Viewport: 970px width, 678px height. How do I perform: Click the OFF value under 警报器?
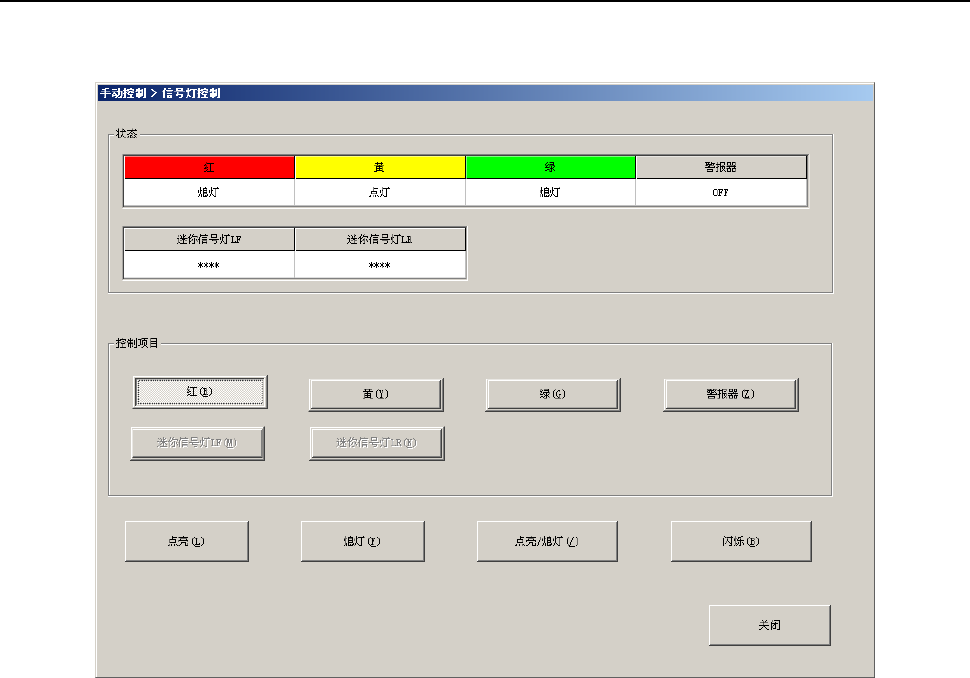tap(721, 192)
